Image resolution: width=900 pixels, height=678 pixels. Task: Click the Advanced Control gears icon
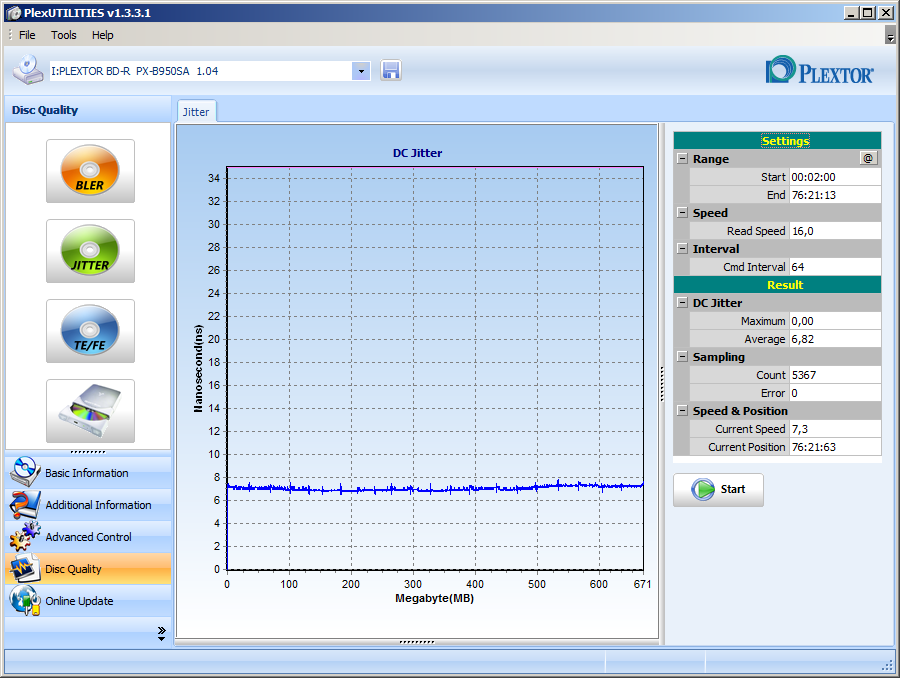(x=25, y=536)
